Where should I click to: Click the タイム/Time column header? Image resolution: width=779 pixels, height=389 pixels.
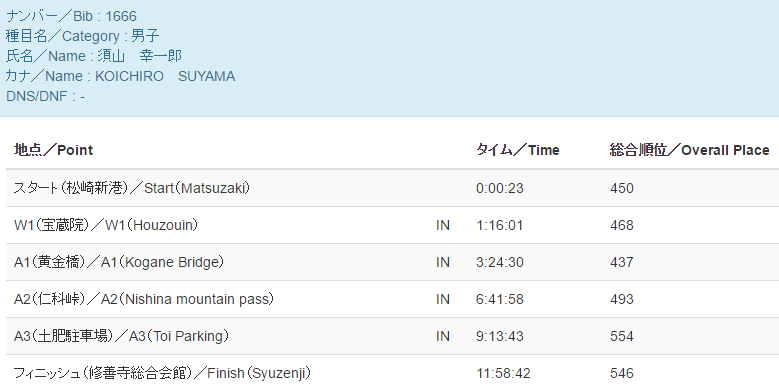tap(518, 150)
